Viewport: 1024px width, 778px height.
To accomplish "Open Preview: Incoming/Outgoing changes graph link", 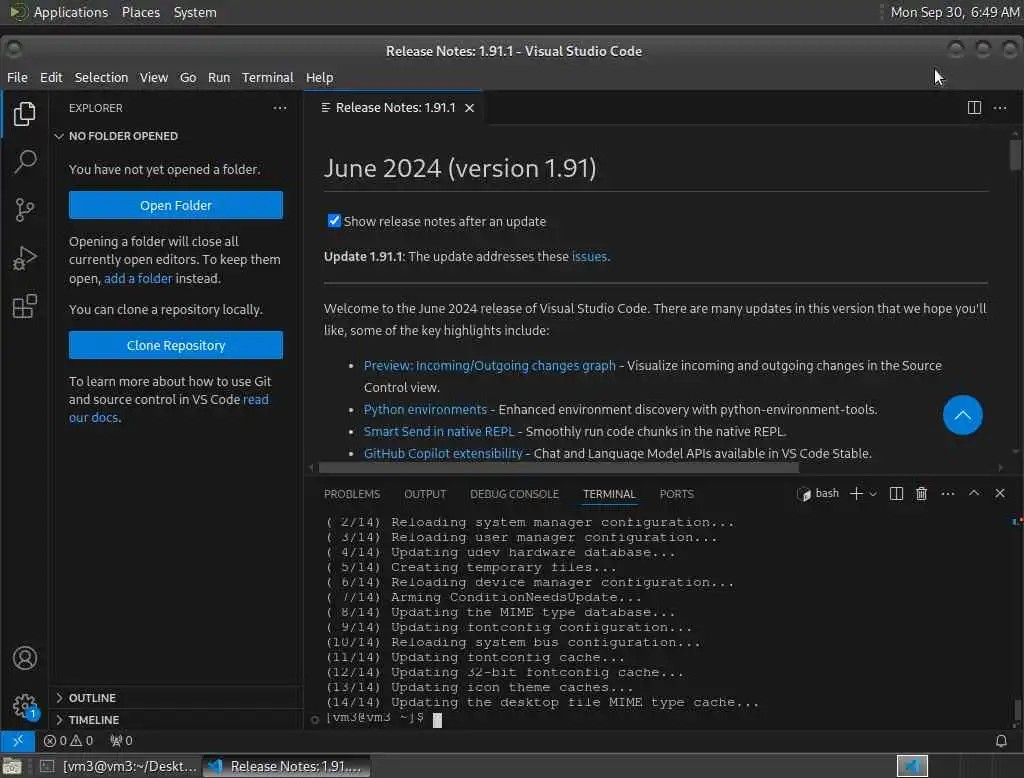I will (489, 365).
